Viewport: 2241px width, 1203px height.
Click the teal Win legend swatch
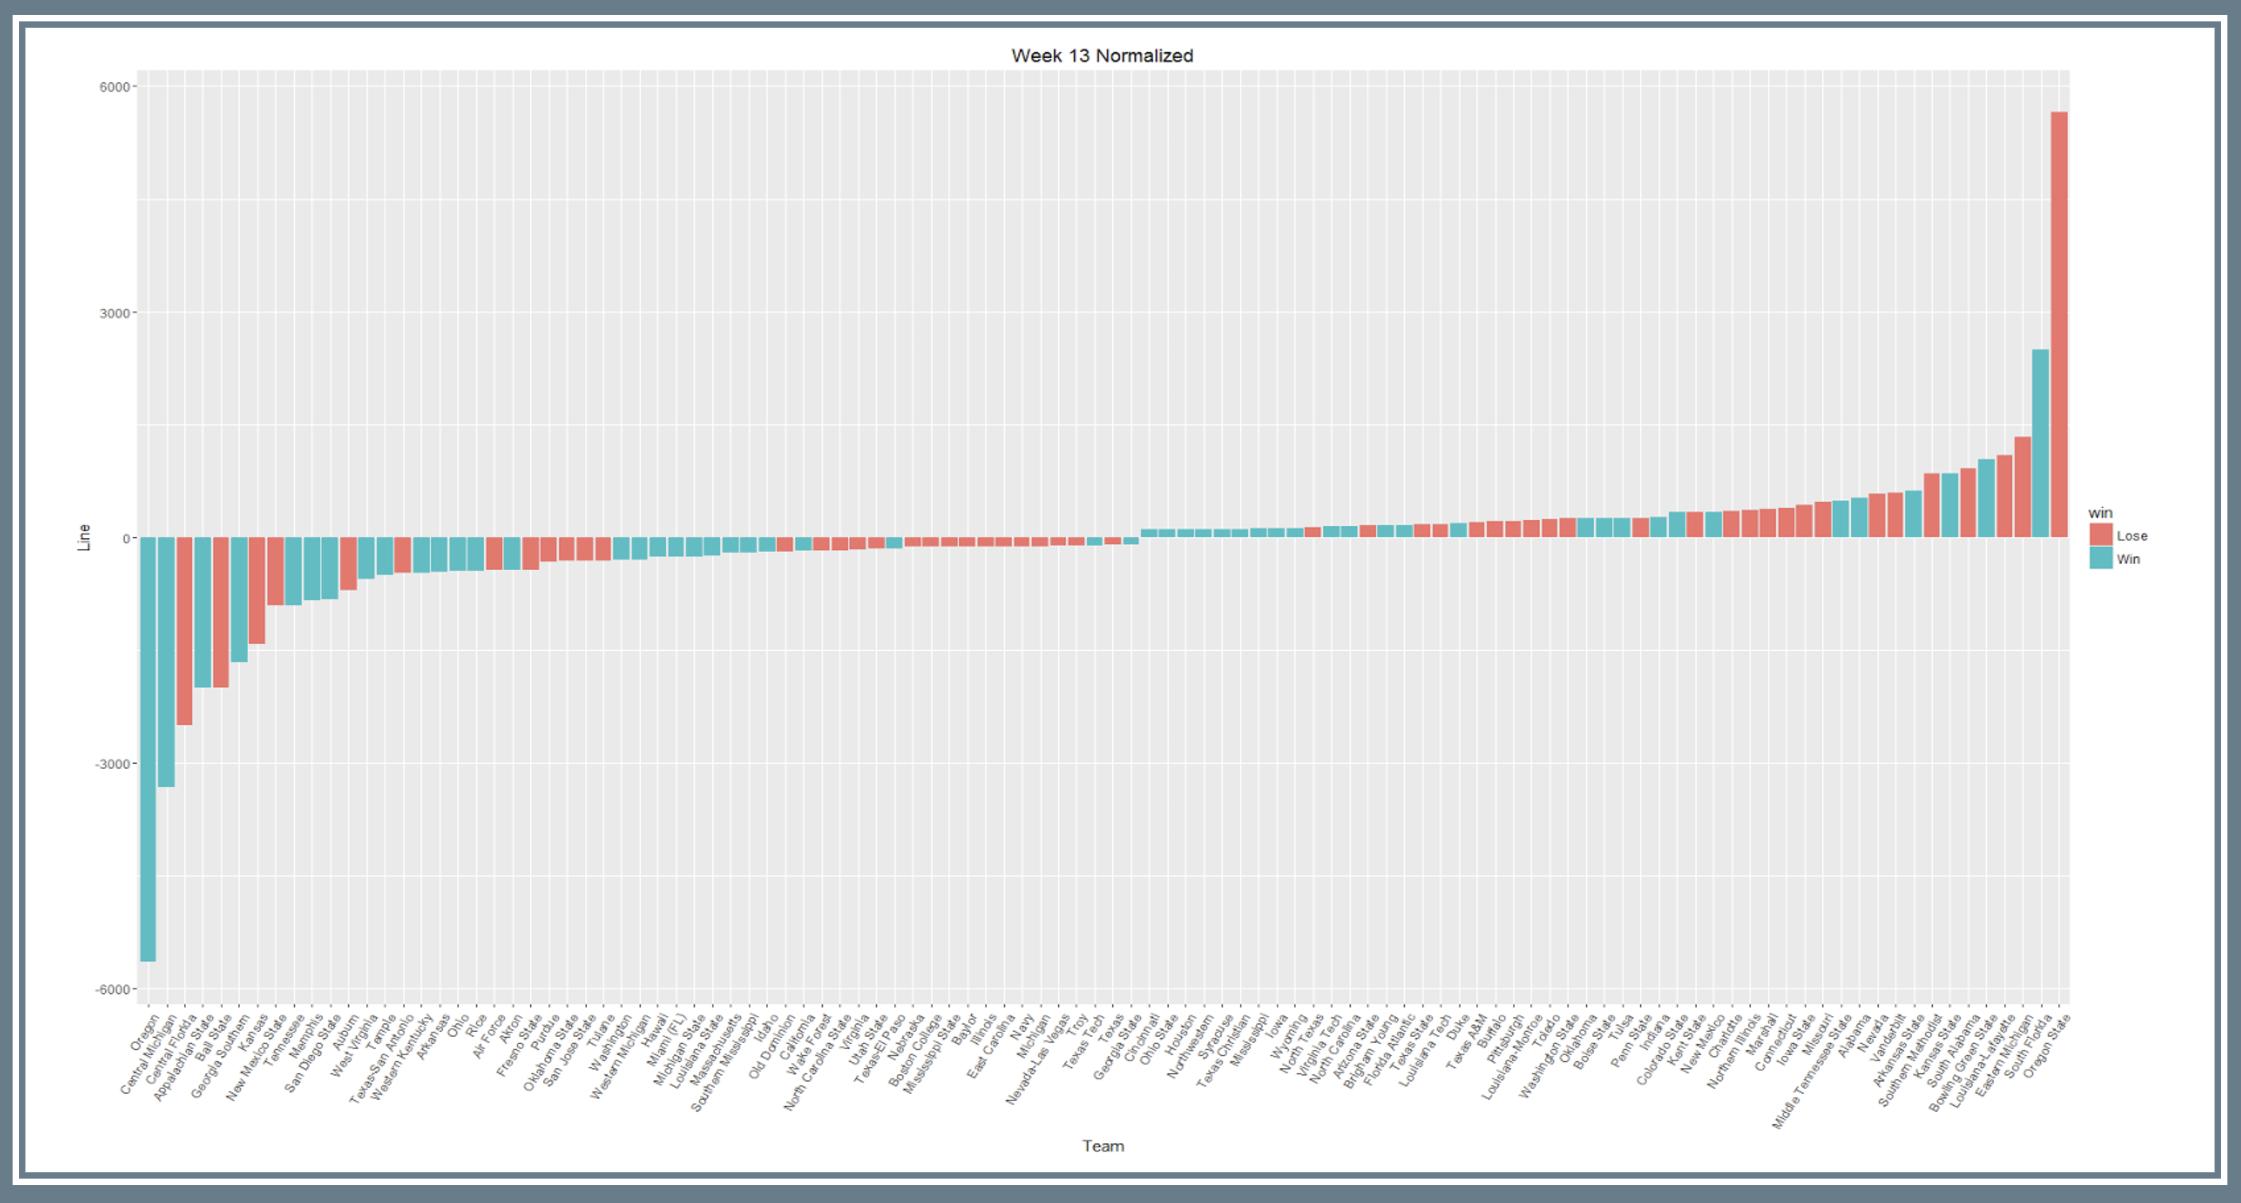click(2101, 559)
